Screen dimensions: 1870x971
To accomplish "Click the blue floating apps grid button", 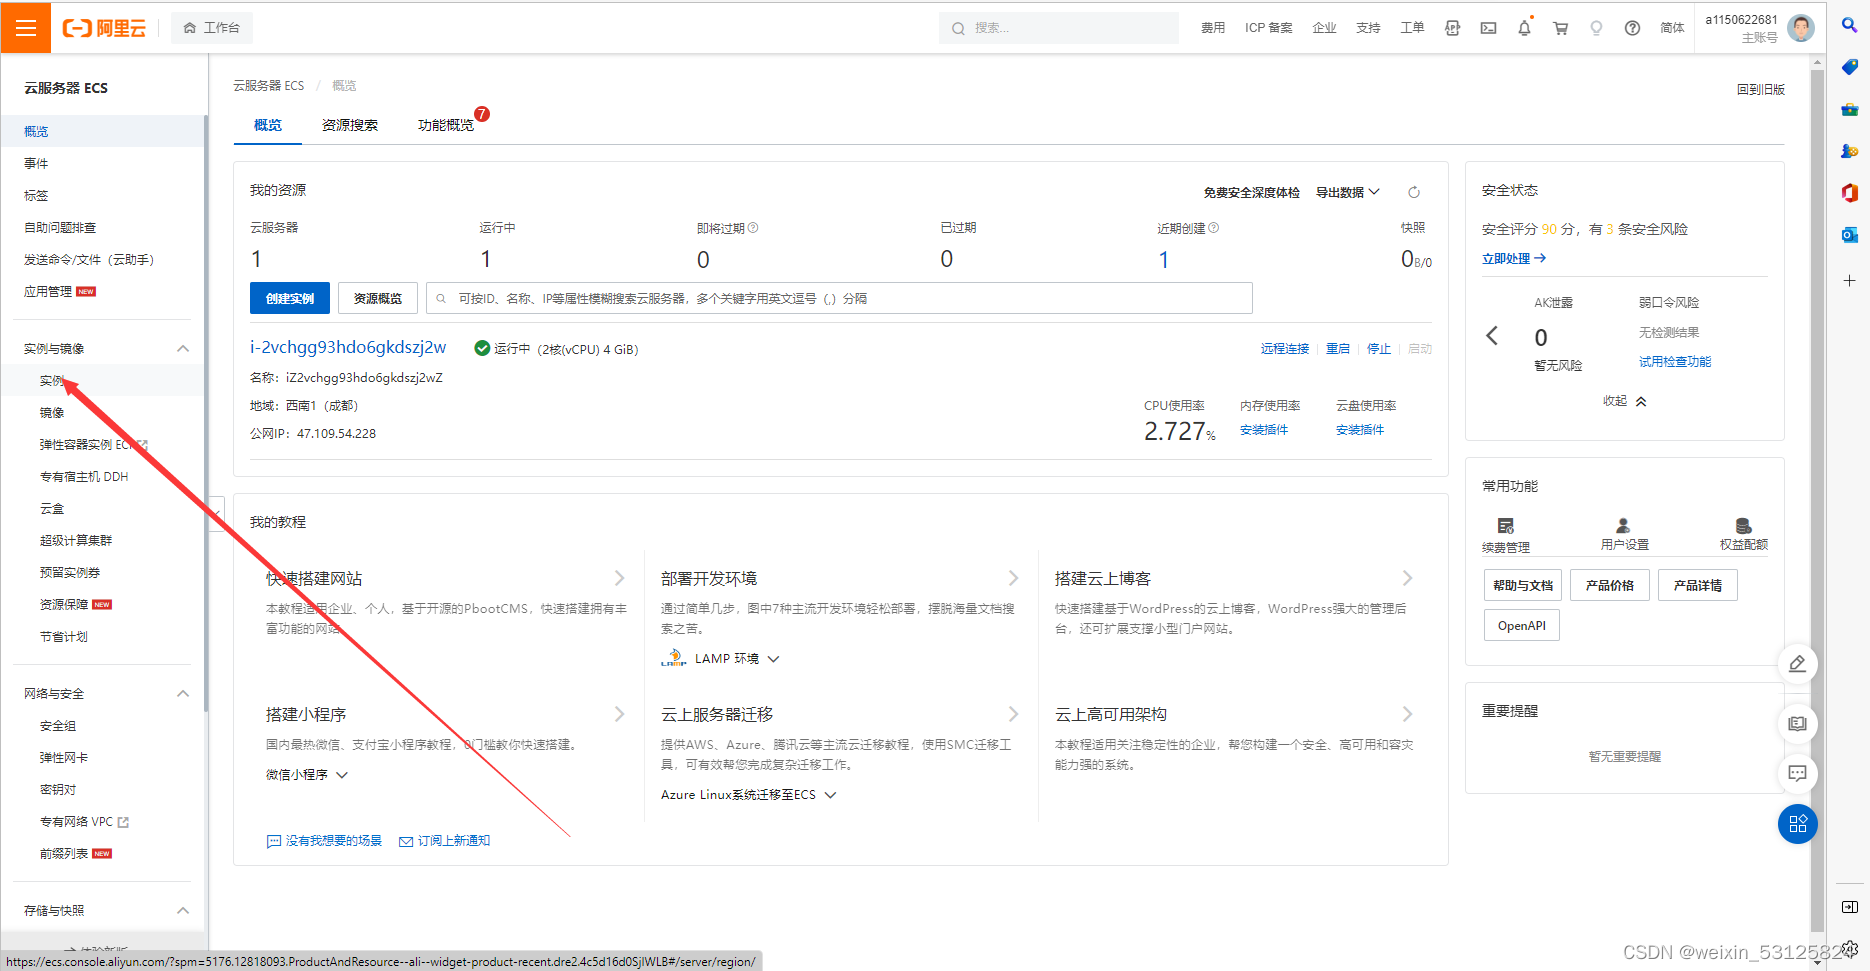I will click(1798, 824).
